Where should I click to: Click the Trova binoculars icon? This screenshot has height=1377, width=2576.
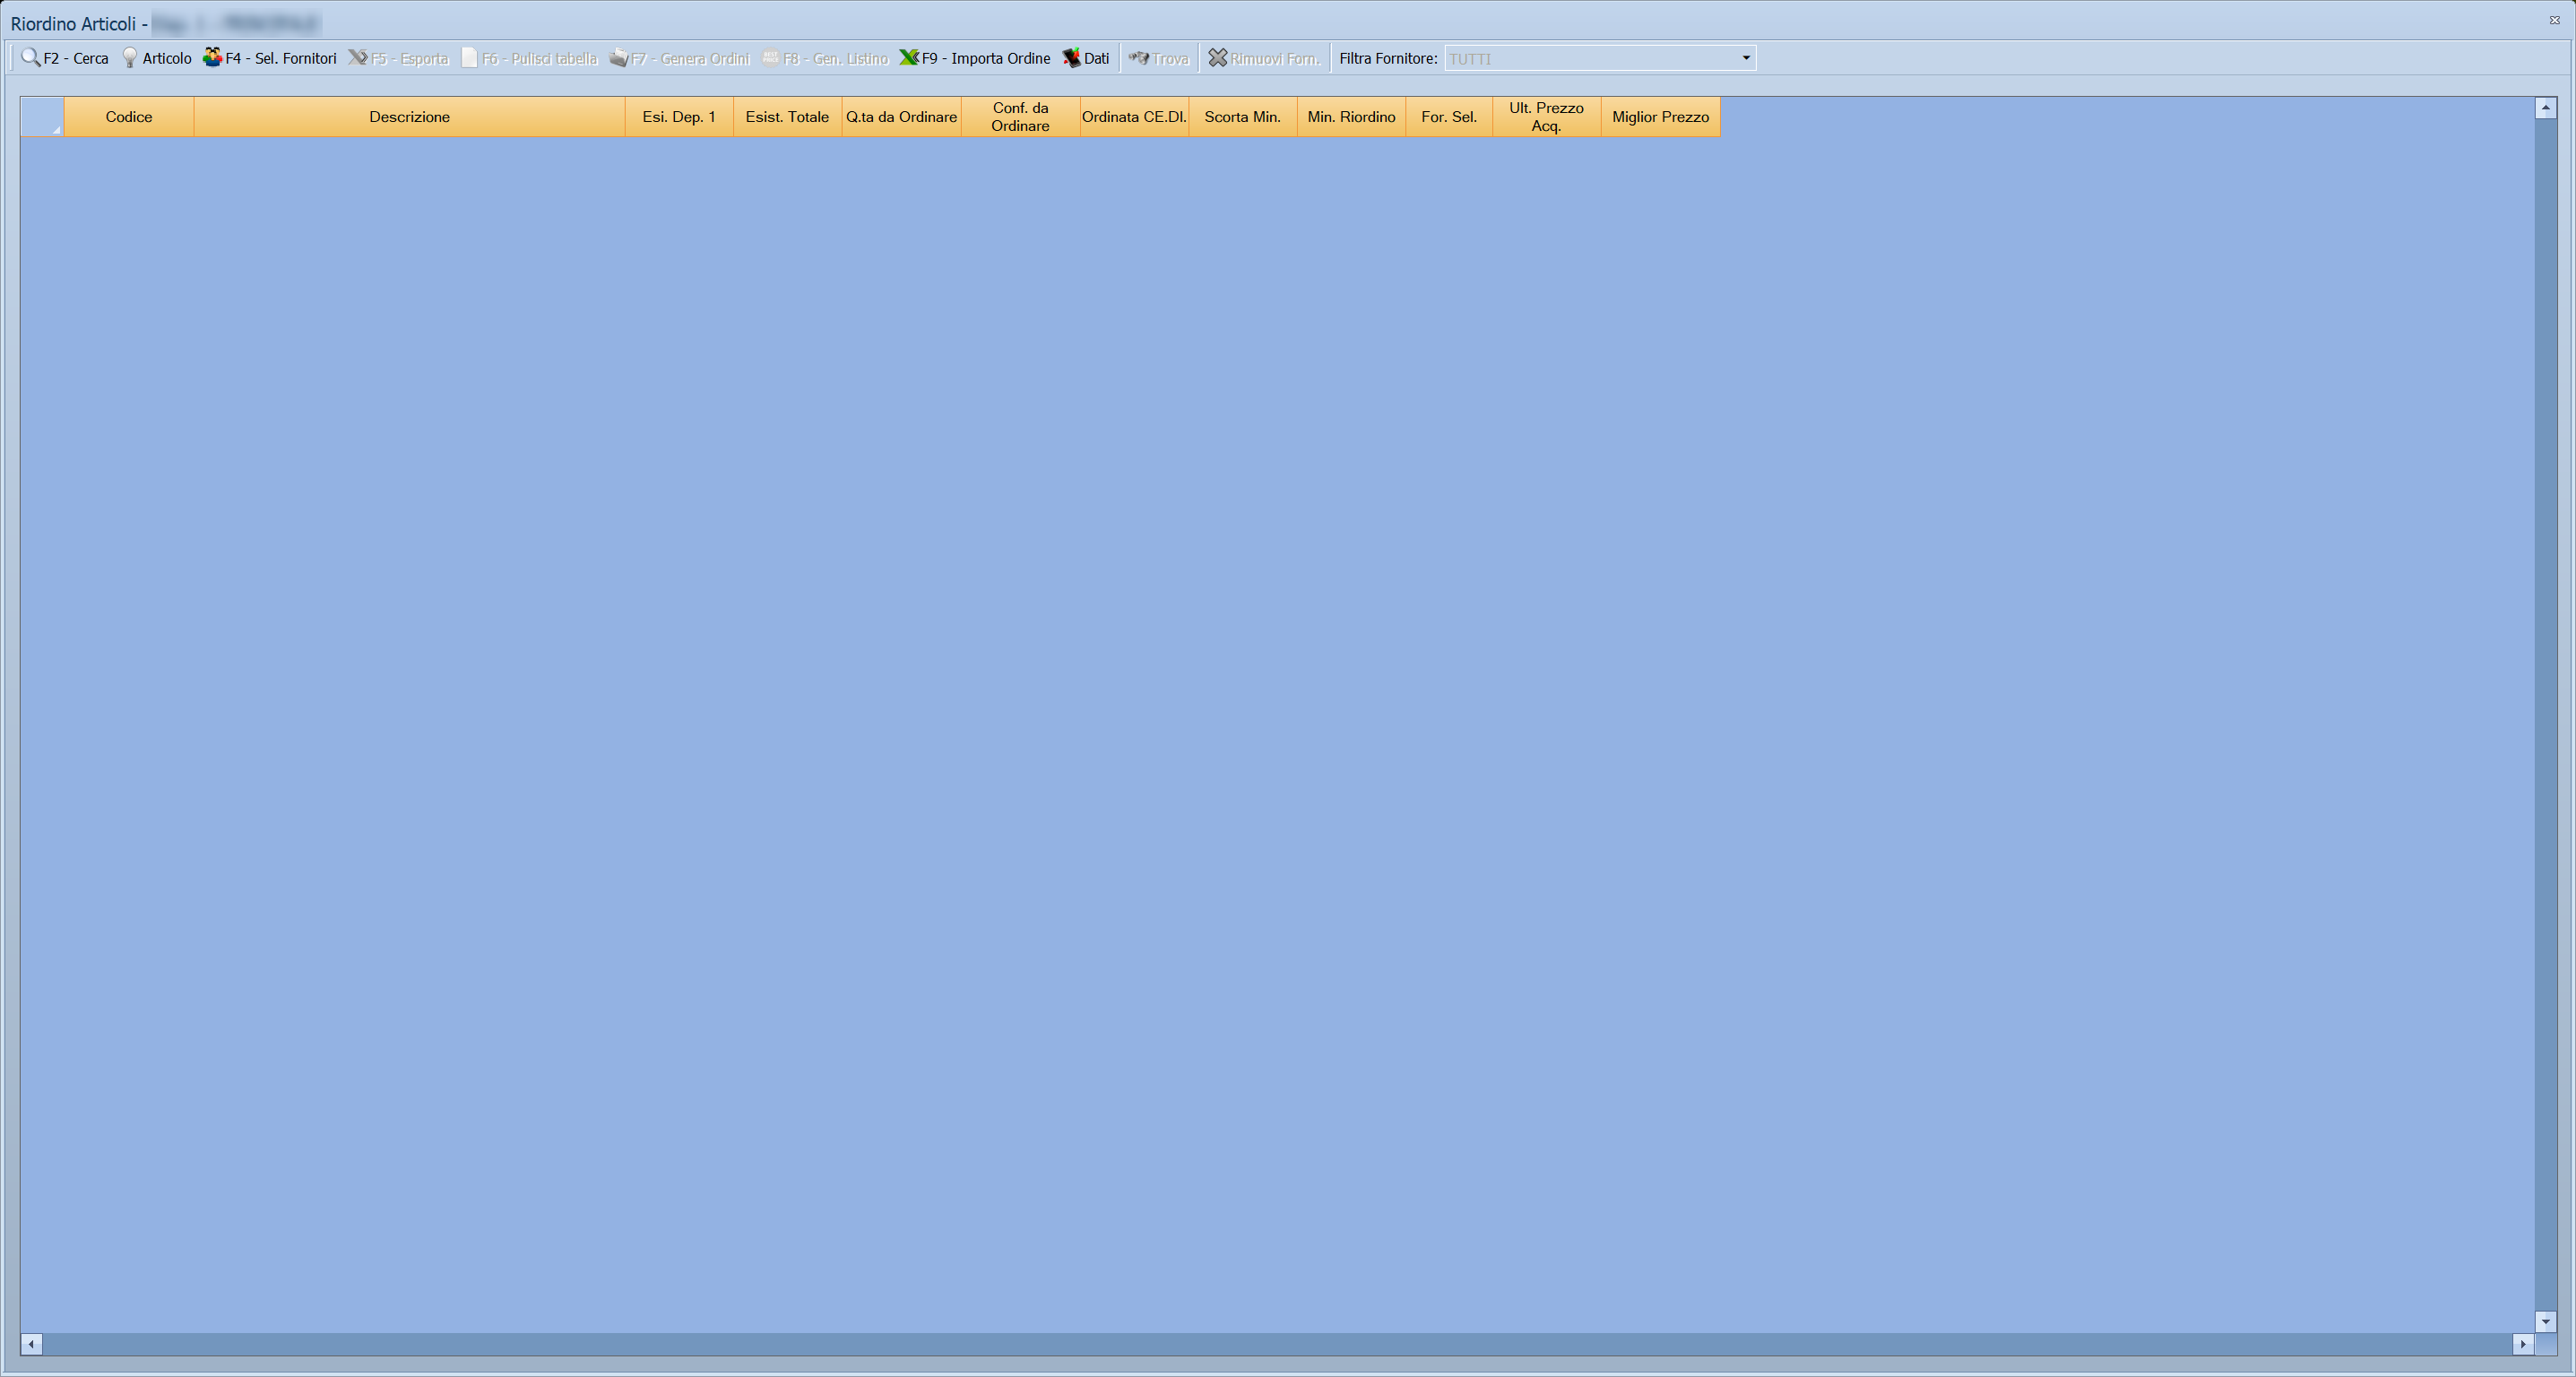[1139, 58]
